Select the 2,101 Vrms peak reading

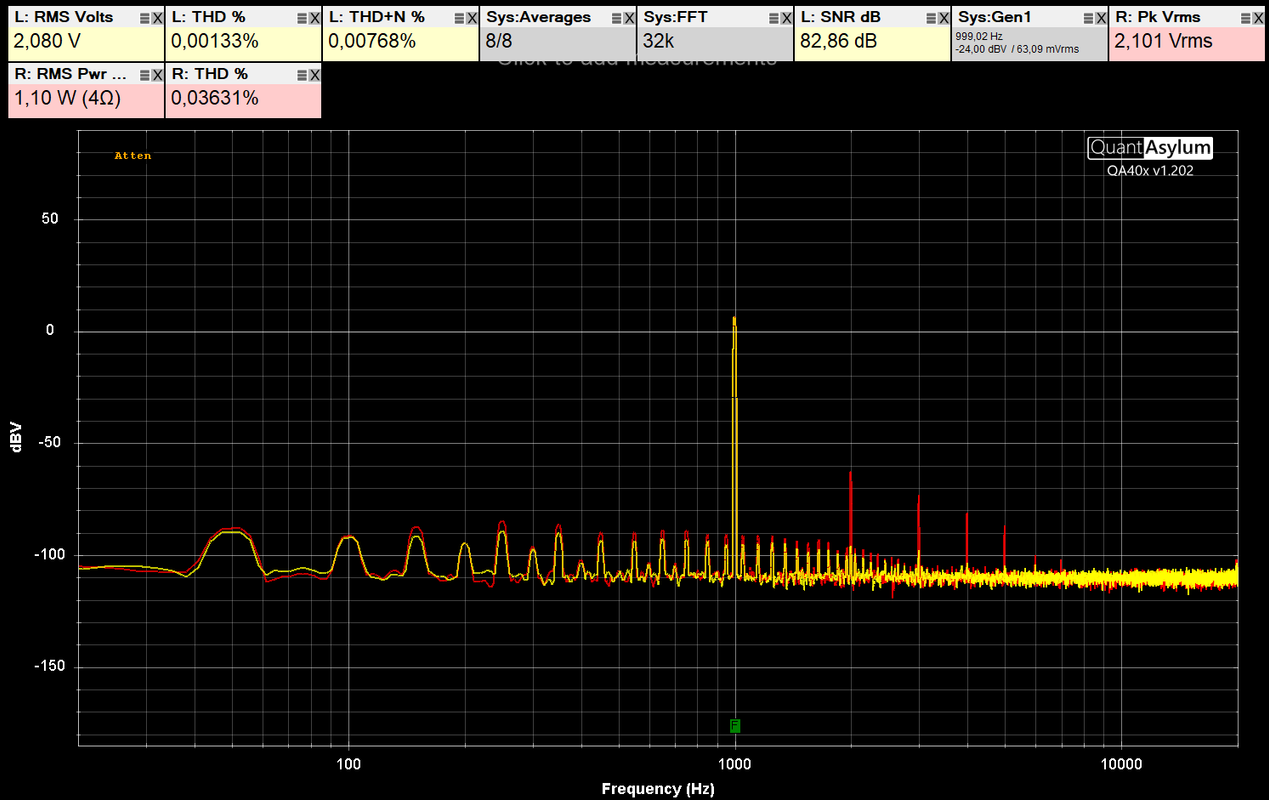(x=1164, y=41)
